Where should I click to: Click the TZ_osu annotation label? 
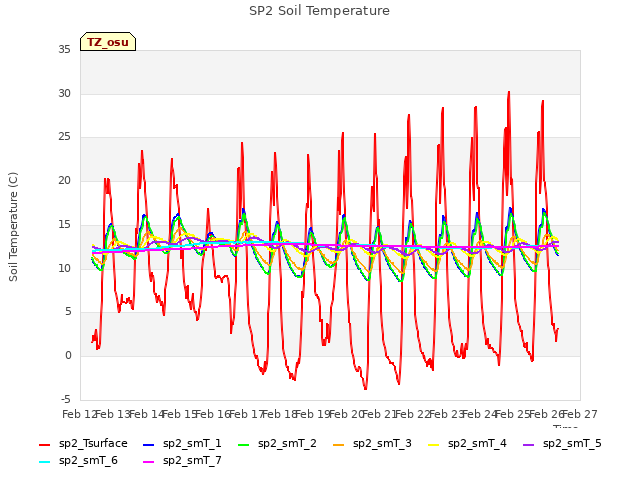click(x=108, y=42)
